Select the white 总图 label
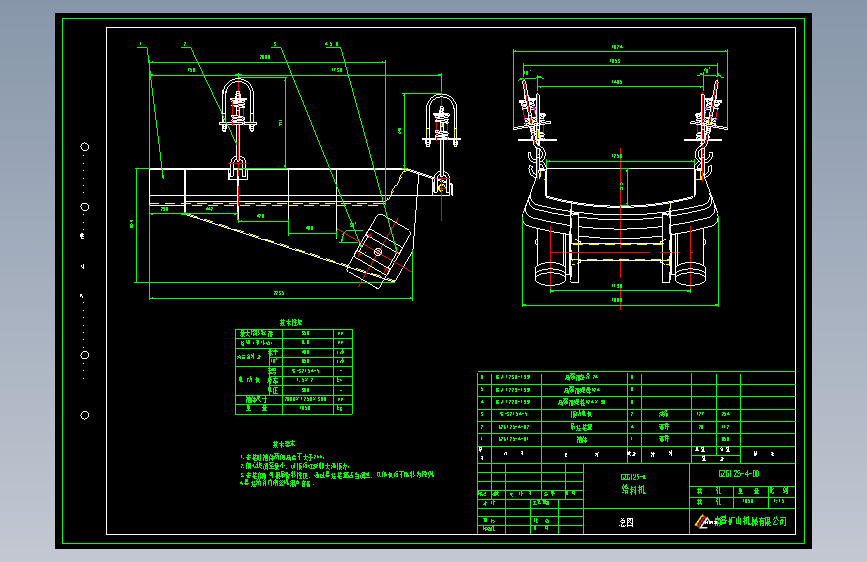This screenshot has width=867, height=562. tap(626, 522)
